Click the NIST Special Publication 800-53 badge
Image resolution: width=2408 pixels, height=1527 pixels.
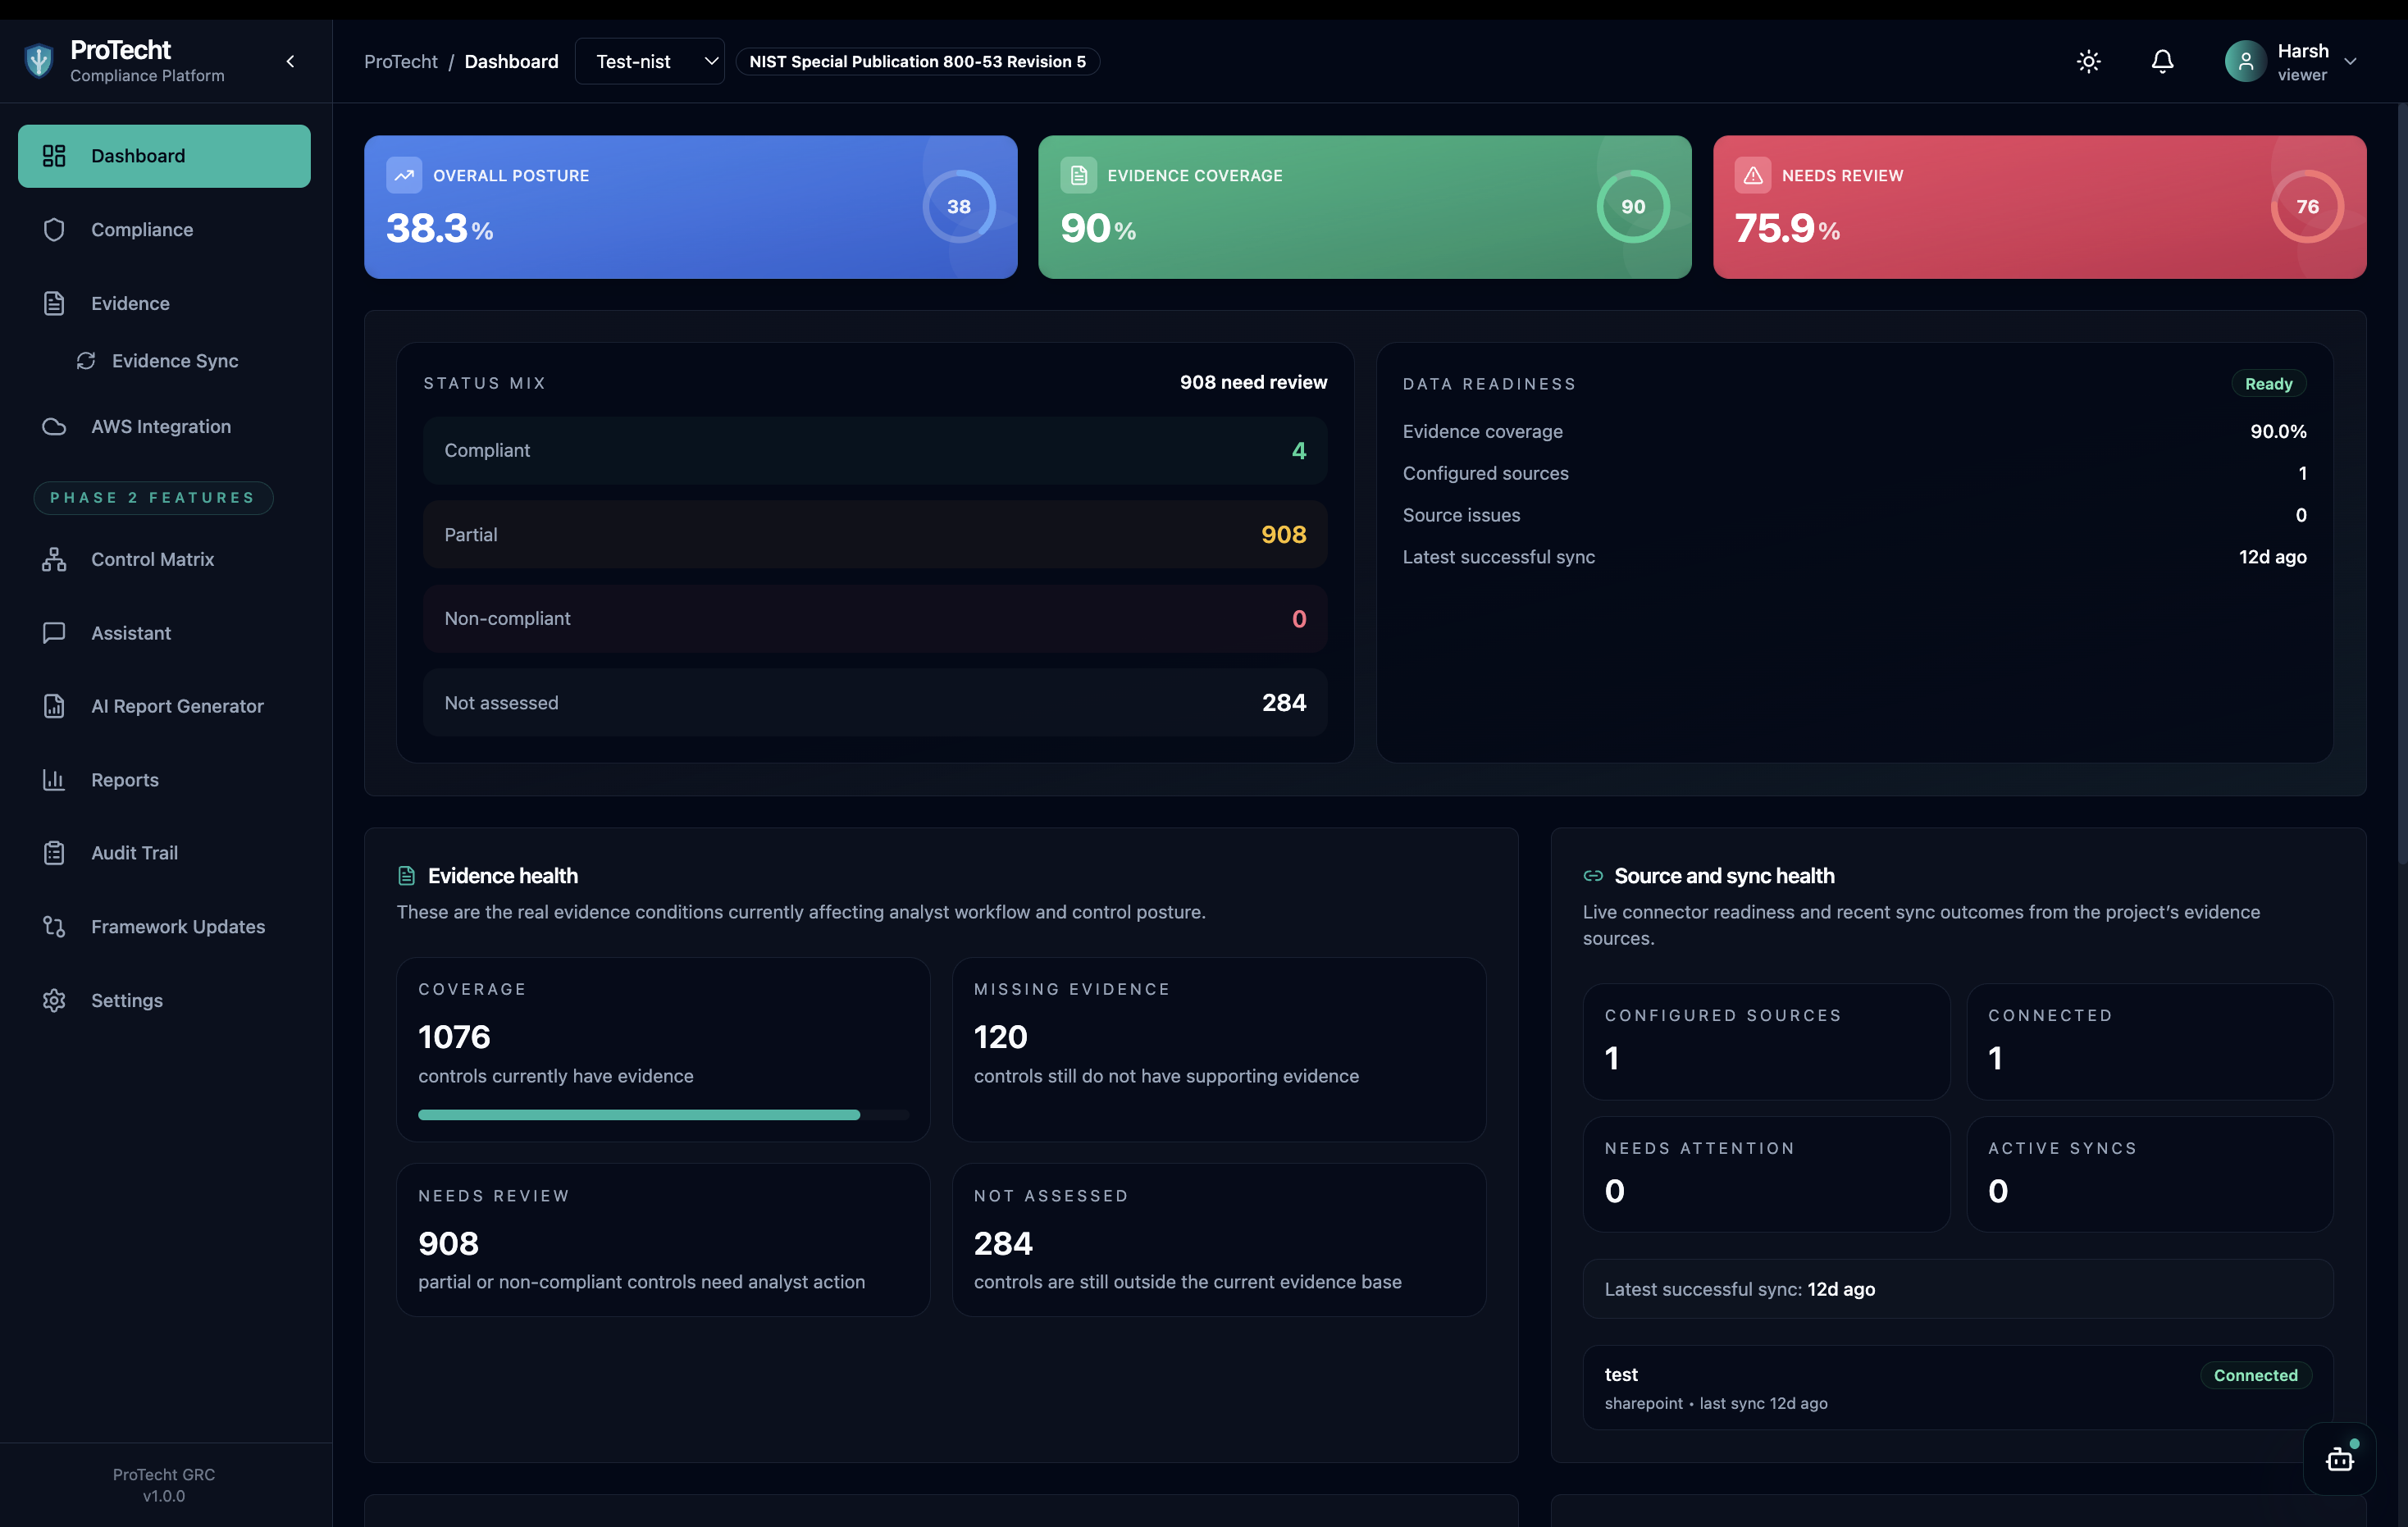[917, 61]
